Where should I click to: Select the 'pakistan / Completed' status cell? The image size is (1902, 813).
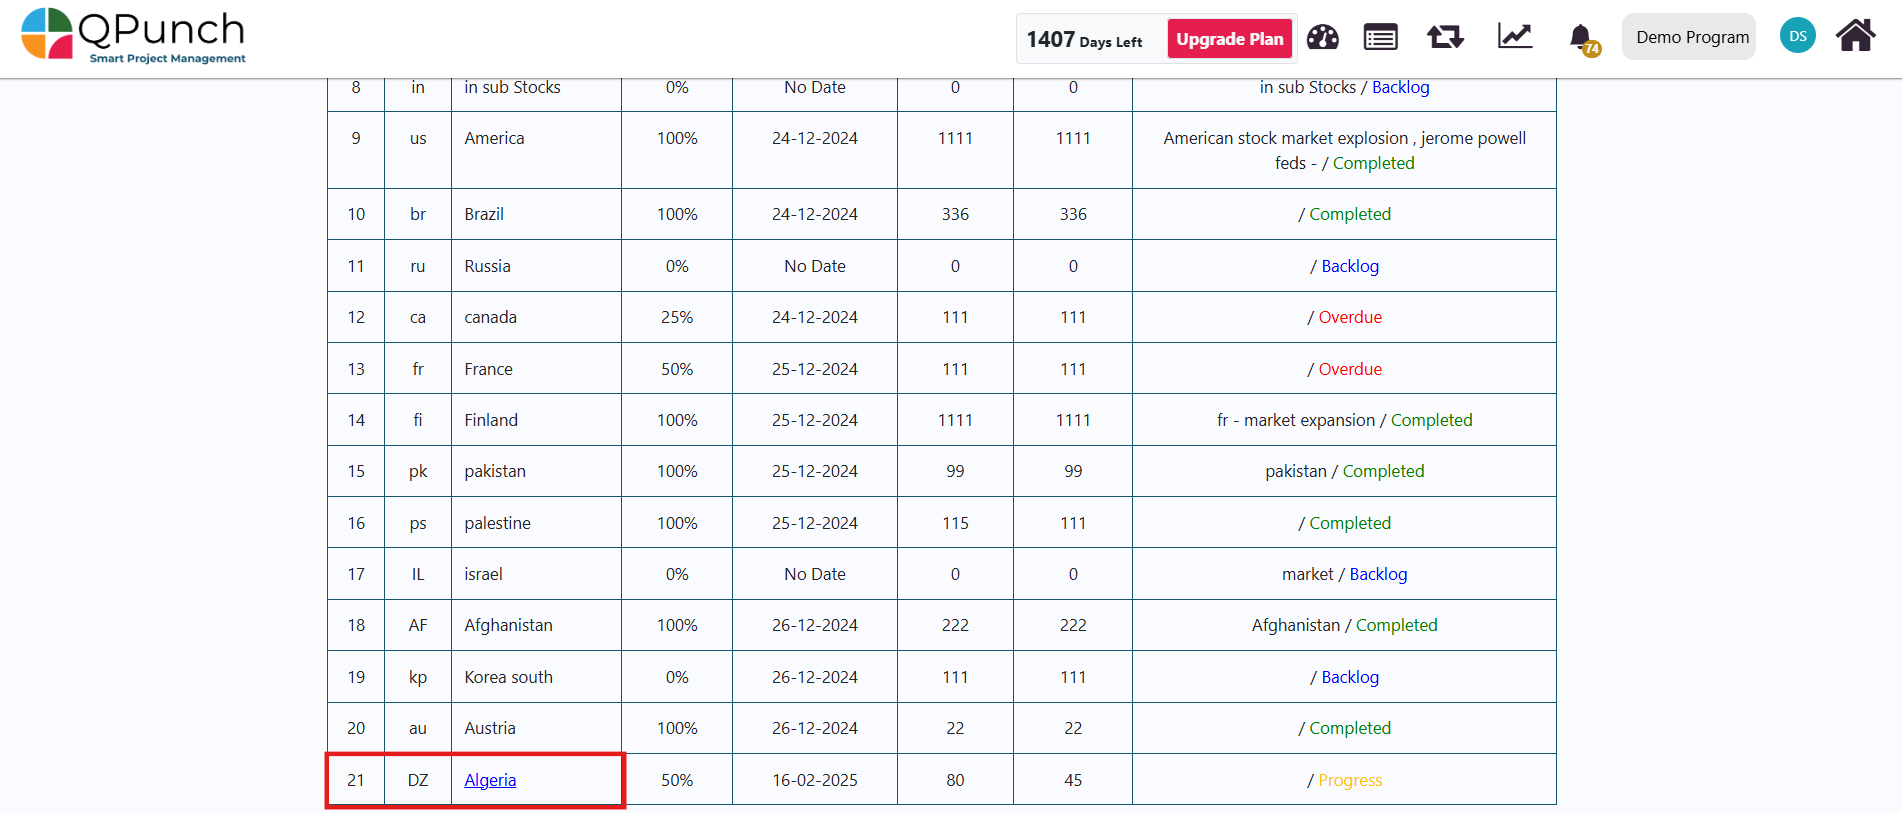click(1344, 471)
